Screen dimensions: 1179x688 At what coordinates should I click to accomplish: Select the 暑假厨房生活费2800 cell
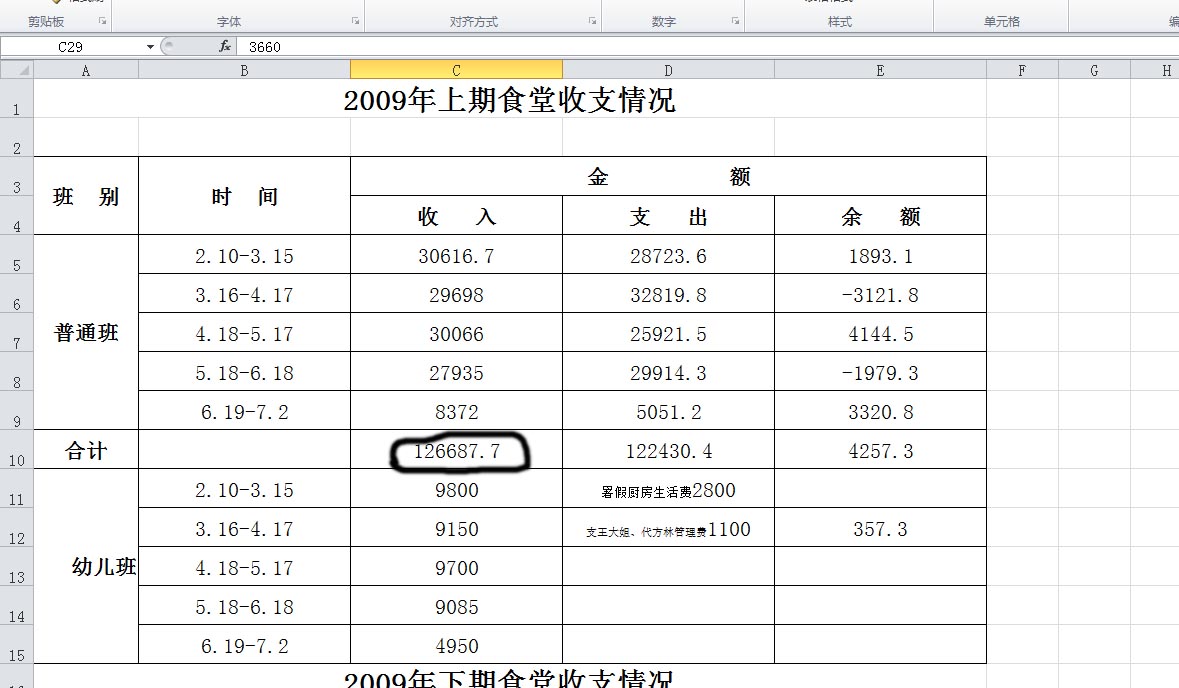[668, 490]
